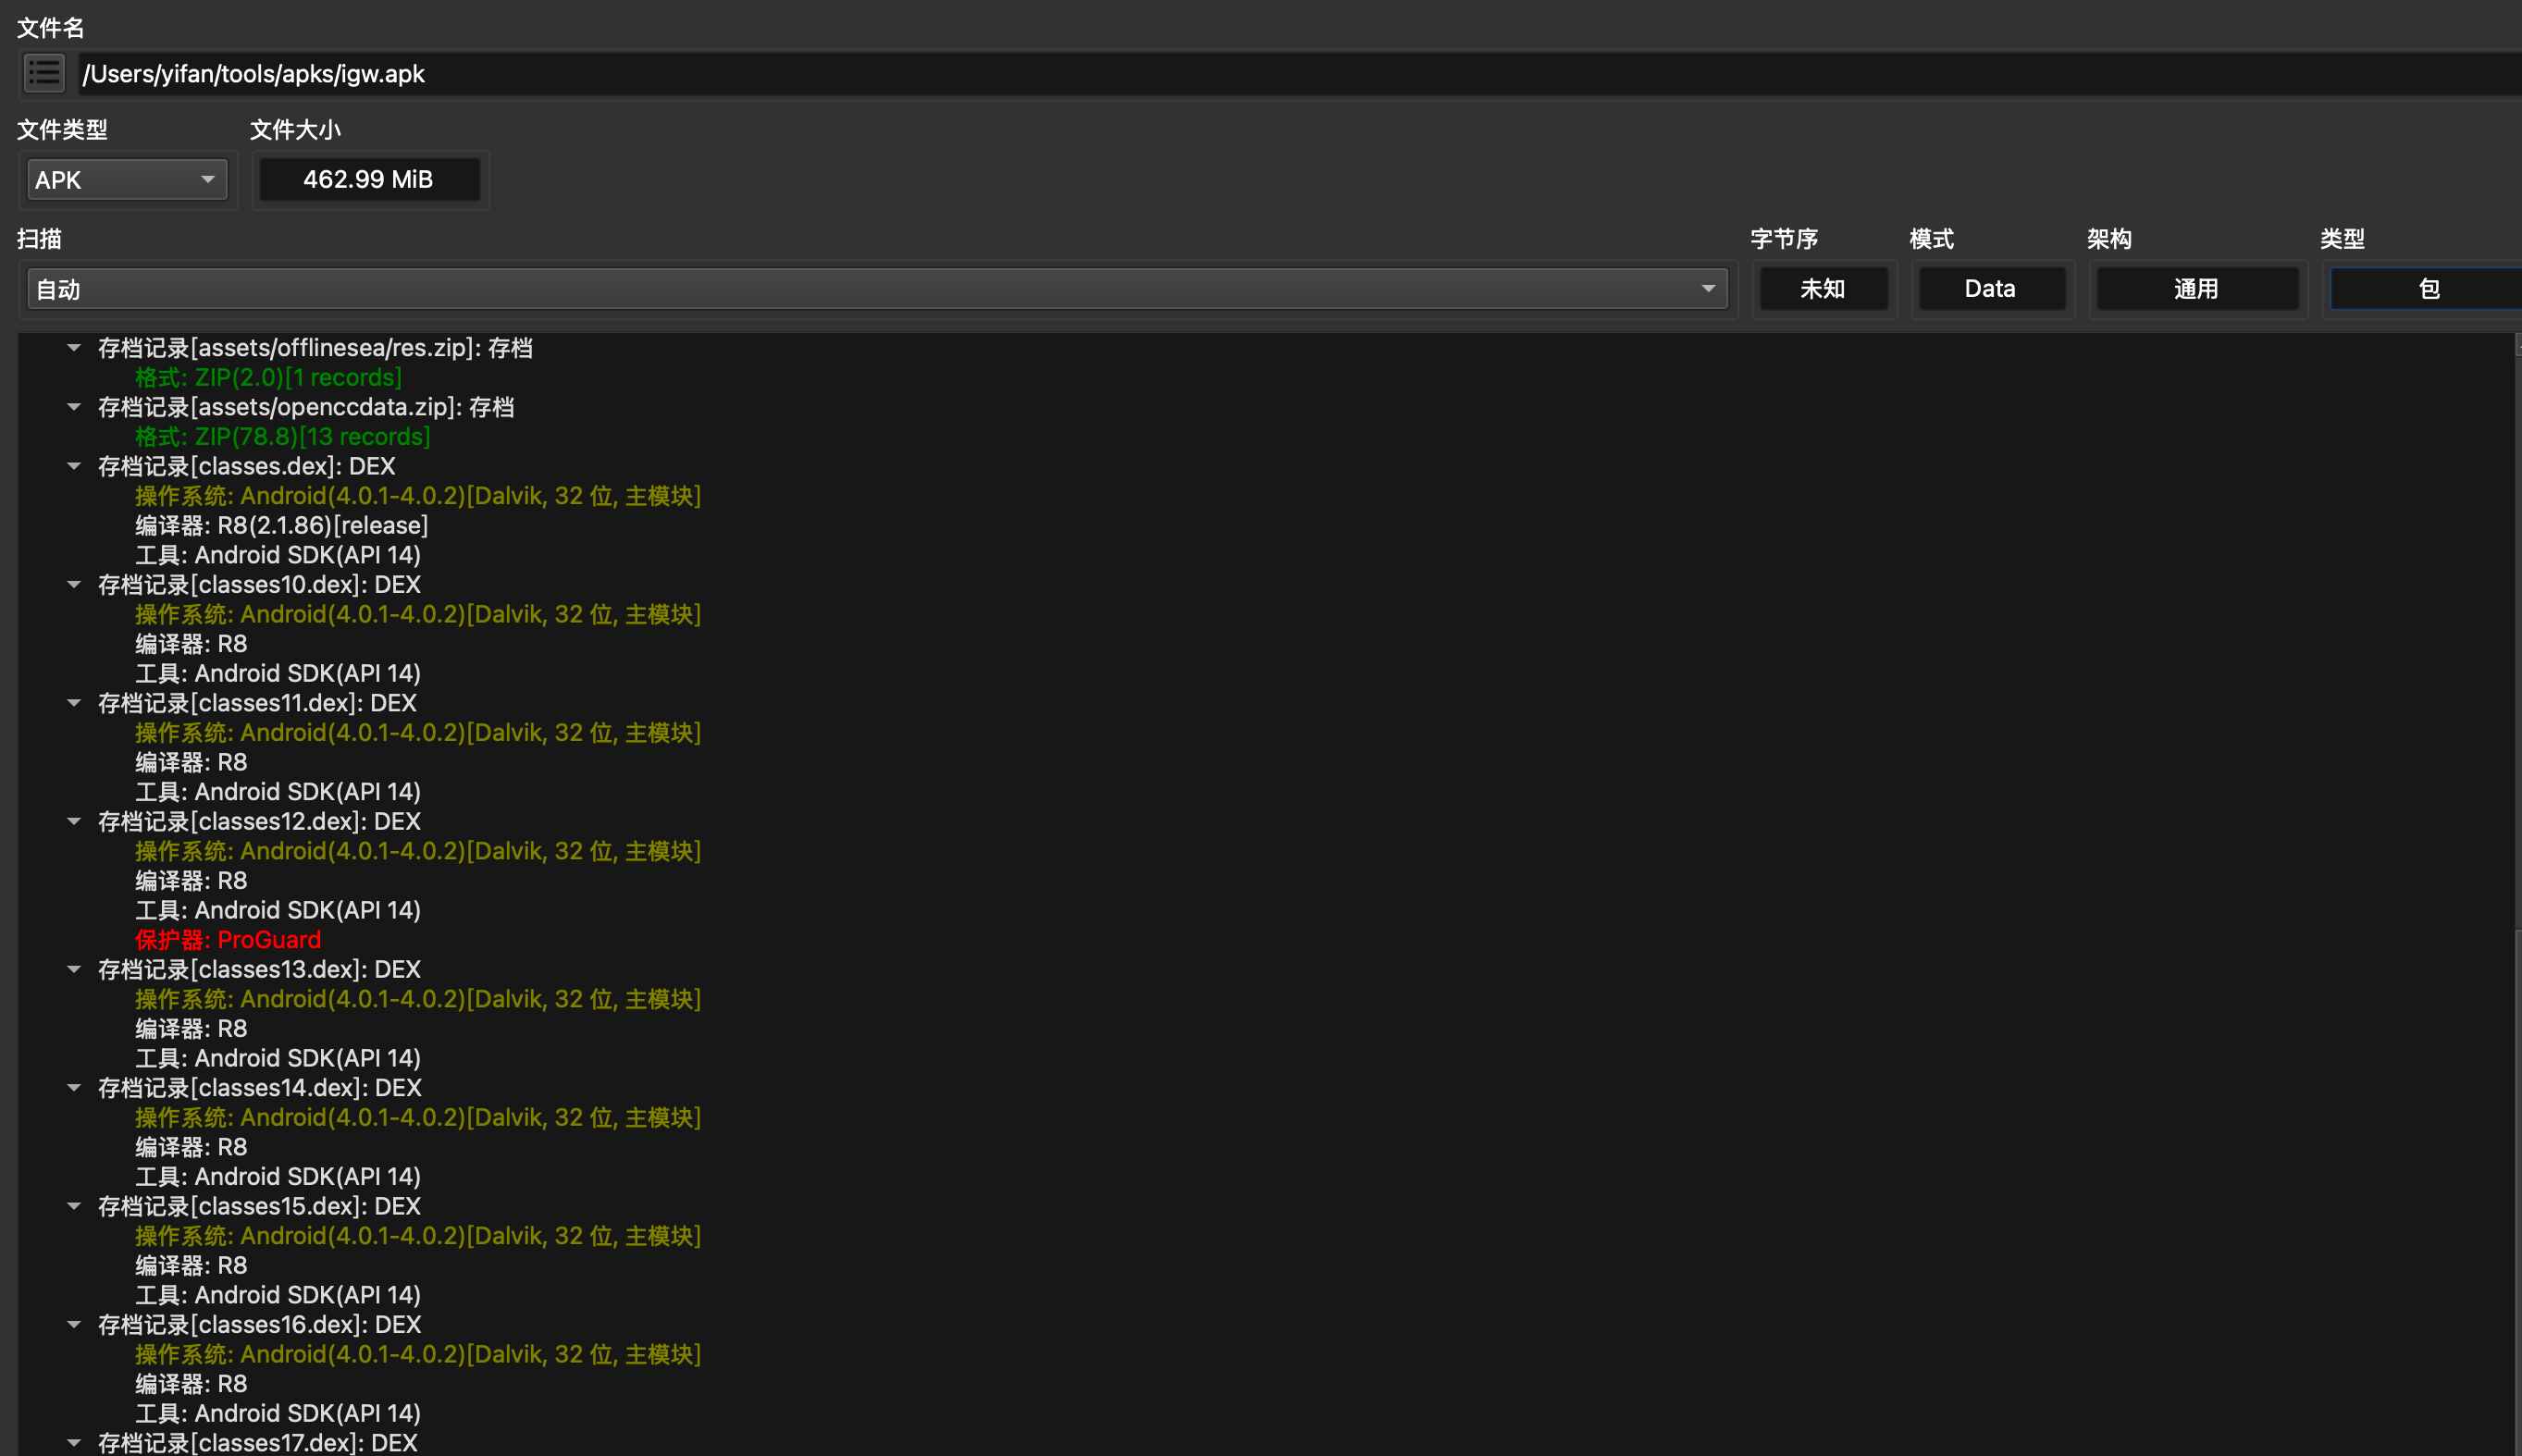Select Android SDK(API 14) under classes.dex
2522x1456 pixels.
[x=278, y=555]
